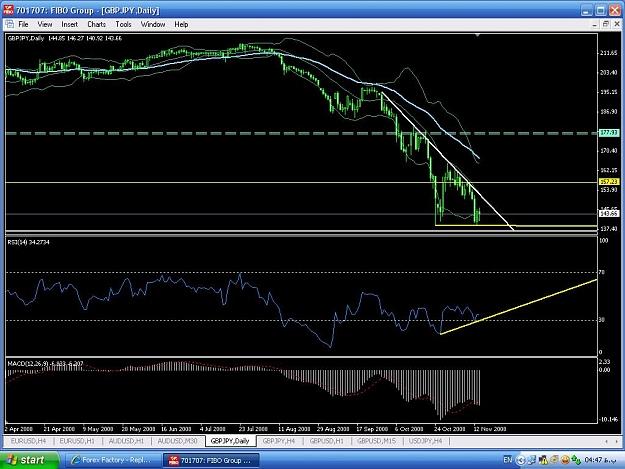Switch to the GBPJPY,H4 chart tab
This screenshot has width=625, height=469.
279,441
